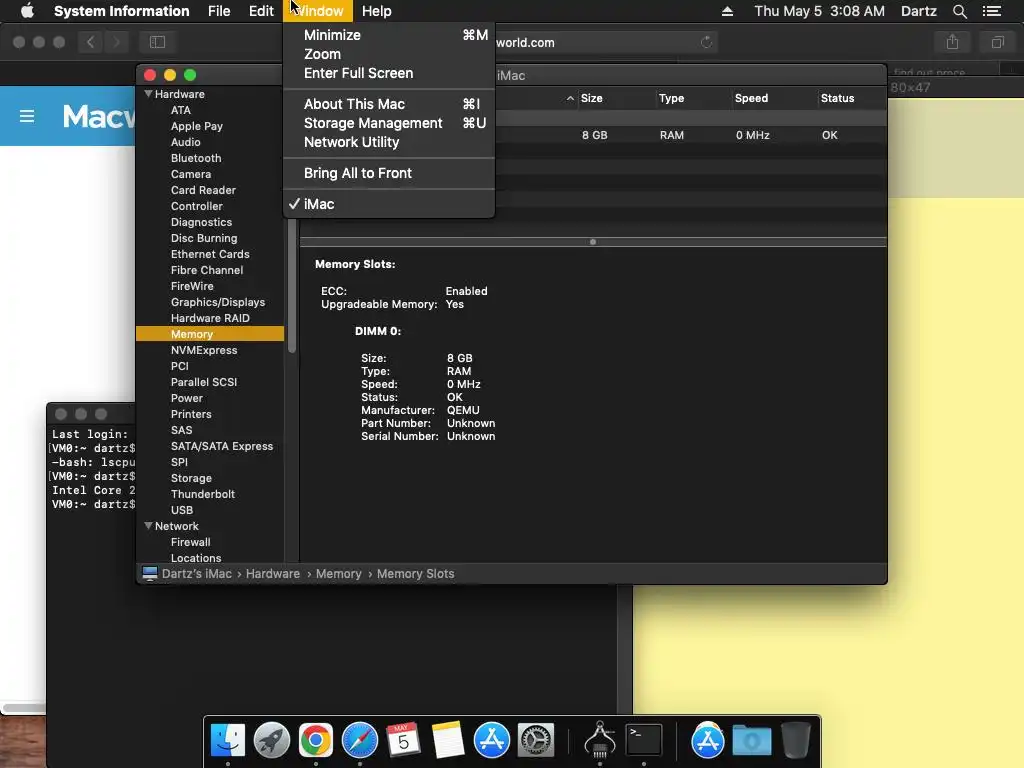Open Notification Center list icon
Viewport: 1024px width, 768px height.
[991, 11]
